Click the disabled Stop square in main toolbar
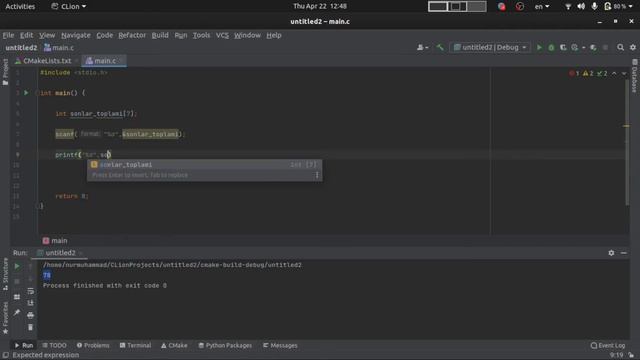This screenshot has height=360, width=640. (605, 47)
